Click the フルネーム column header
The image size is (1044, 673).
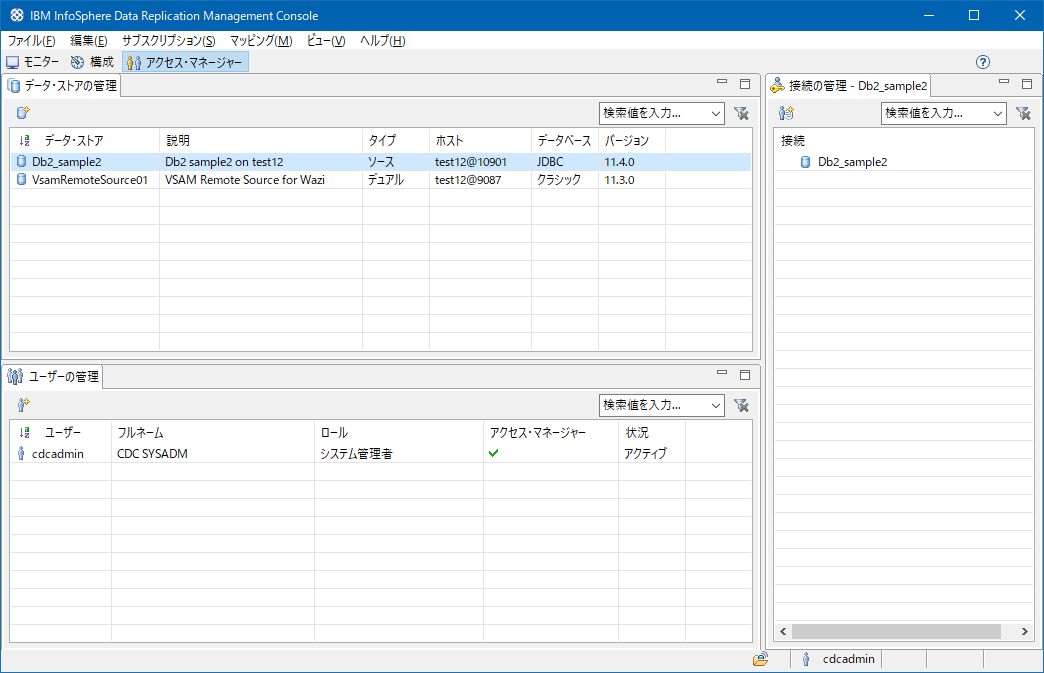pos(212,432)
